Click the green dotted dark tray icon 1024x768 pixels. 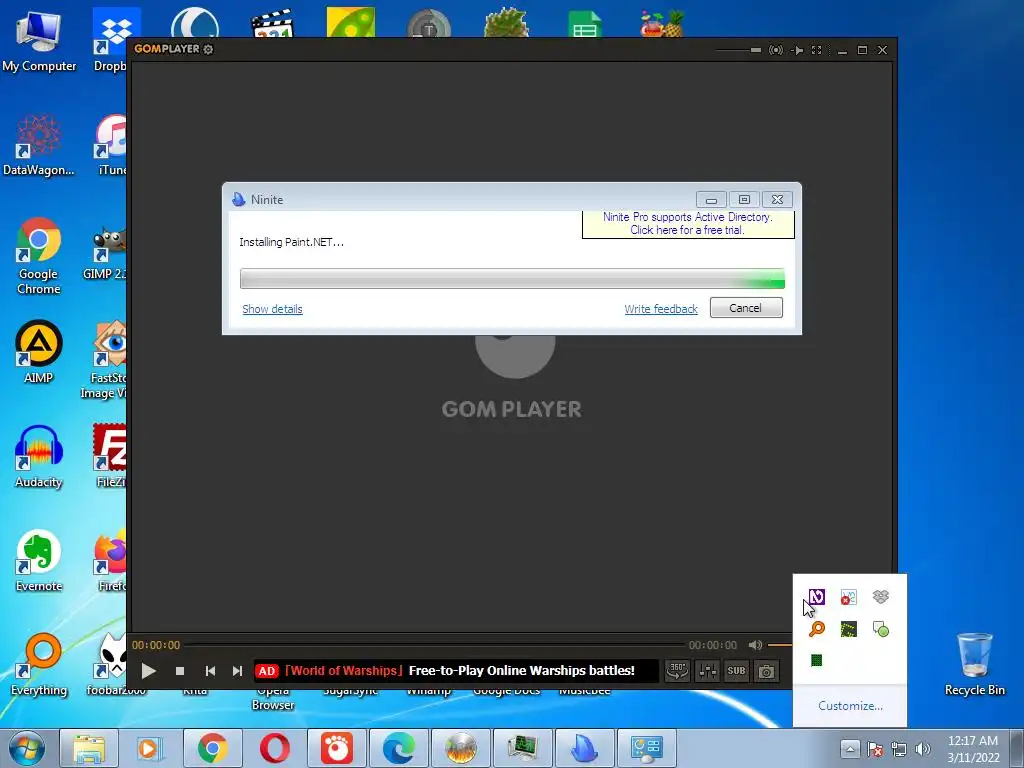pos(848,629)
